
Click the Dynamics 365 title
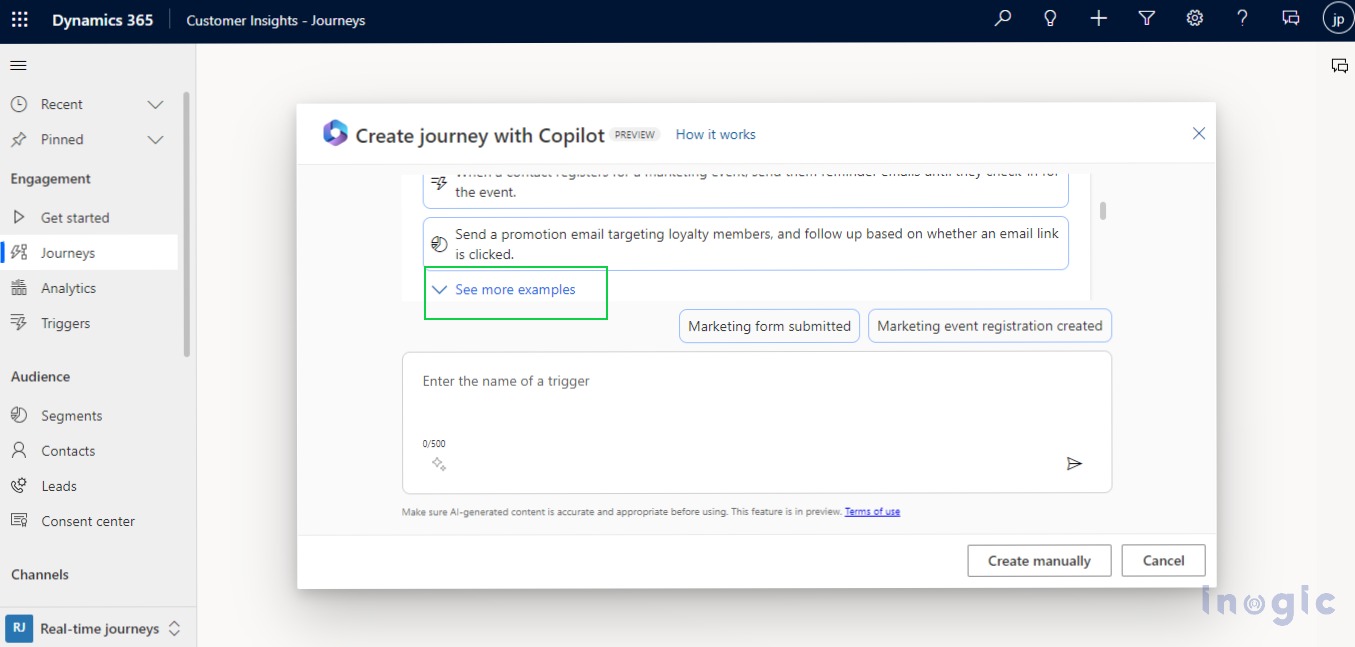102,20
